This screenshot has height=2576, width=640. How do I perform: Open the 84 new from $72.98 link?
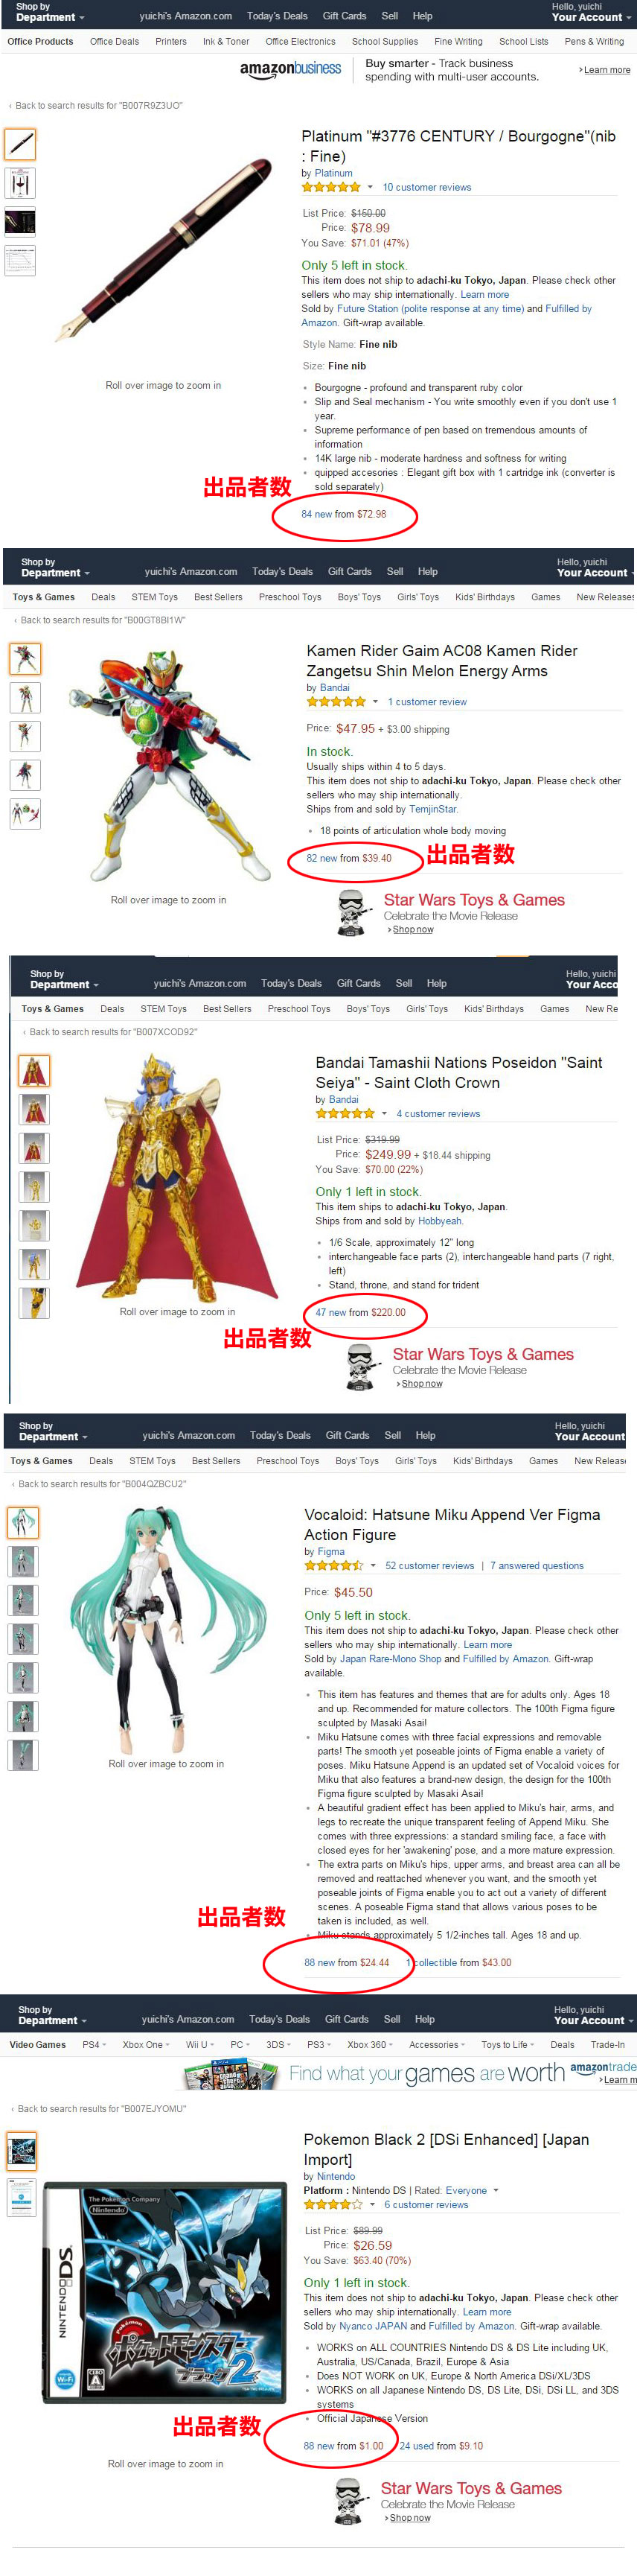(x=344, y=514)
